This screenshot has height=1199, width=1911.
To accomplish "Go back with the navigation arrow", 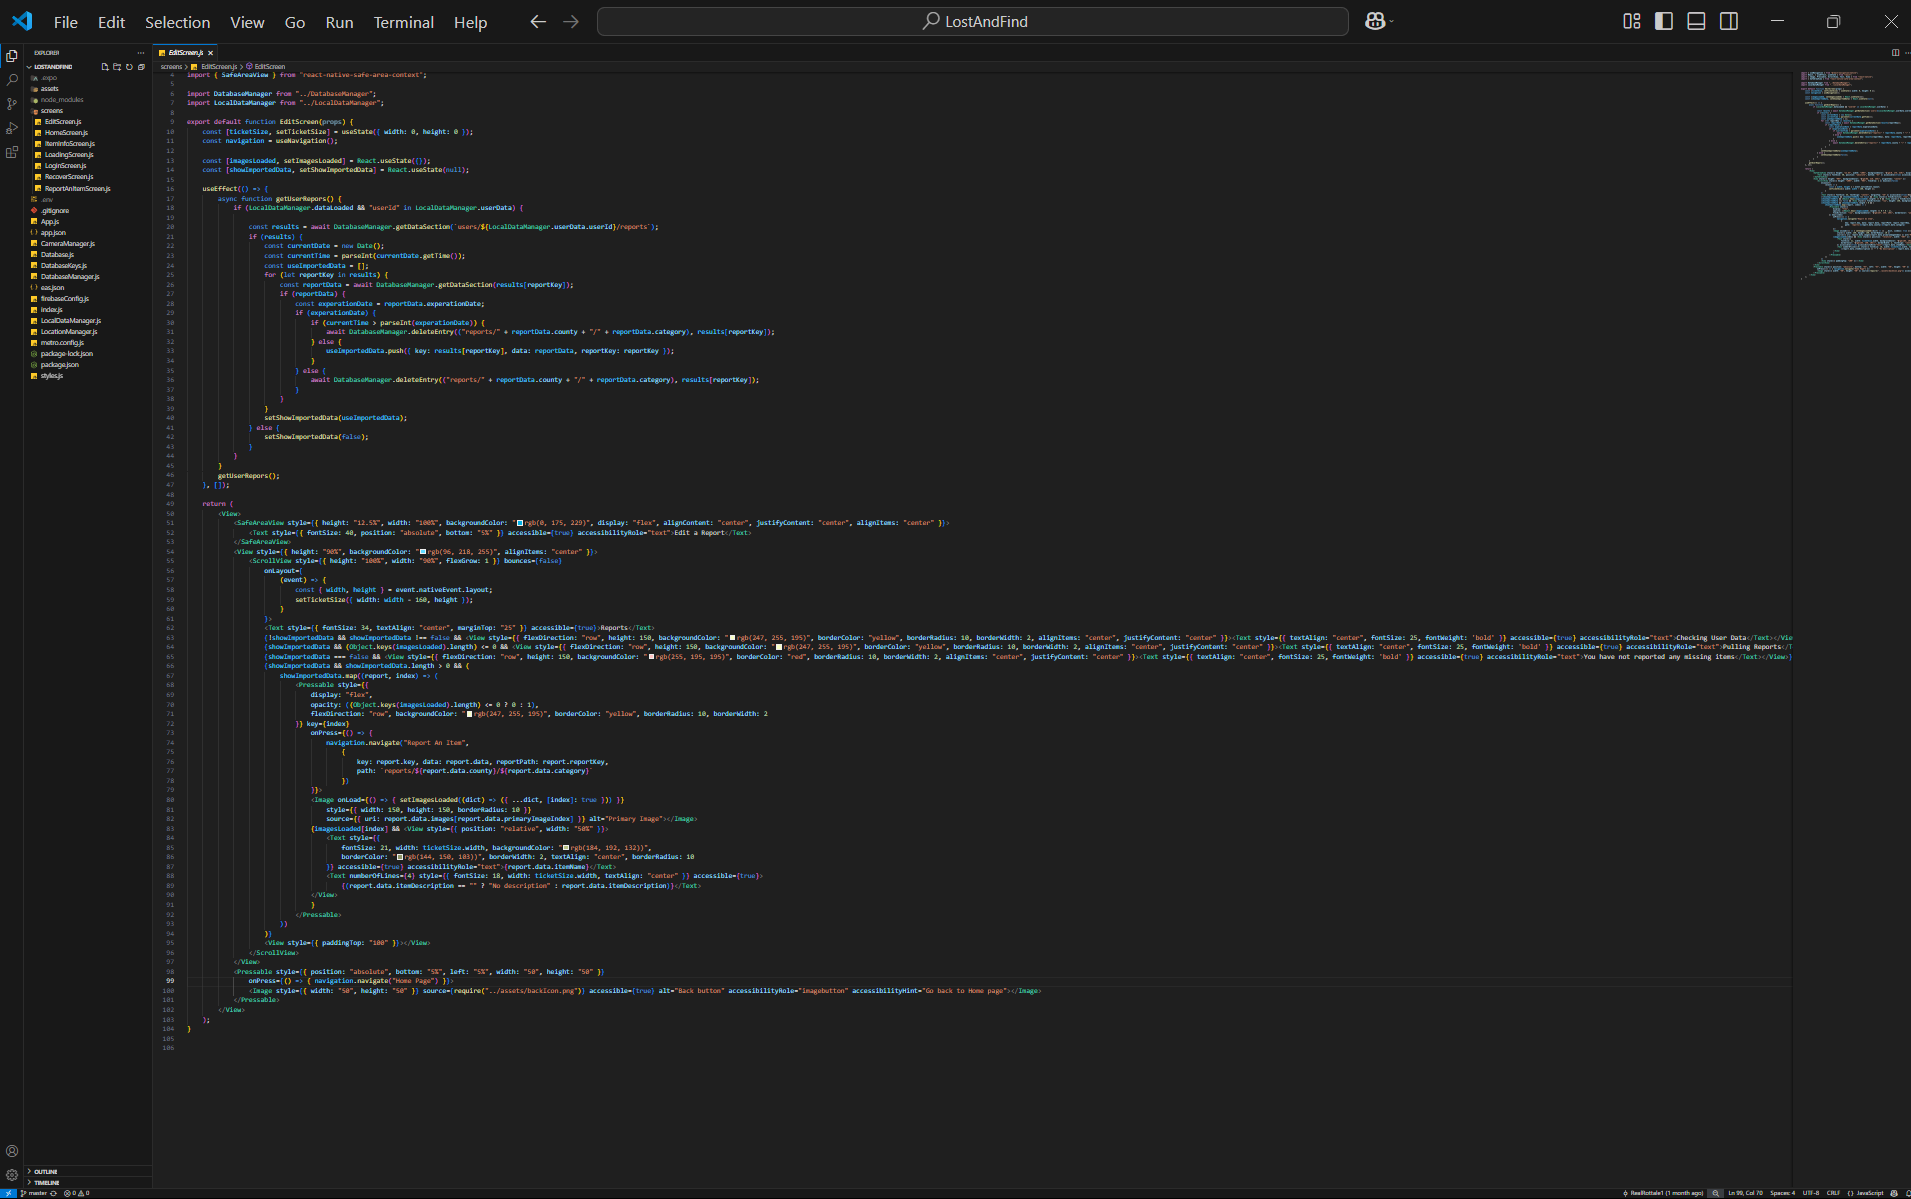I will click(538, 21).
